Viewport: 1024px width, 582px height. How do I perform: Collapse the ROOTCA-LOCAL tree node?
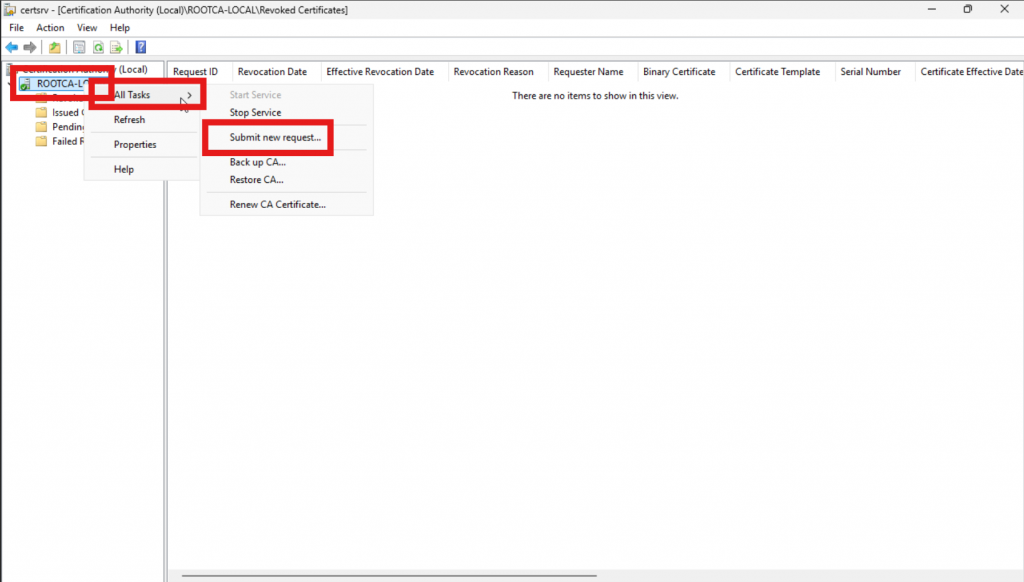click(x=9, y=85)
